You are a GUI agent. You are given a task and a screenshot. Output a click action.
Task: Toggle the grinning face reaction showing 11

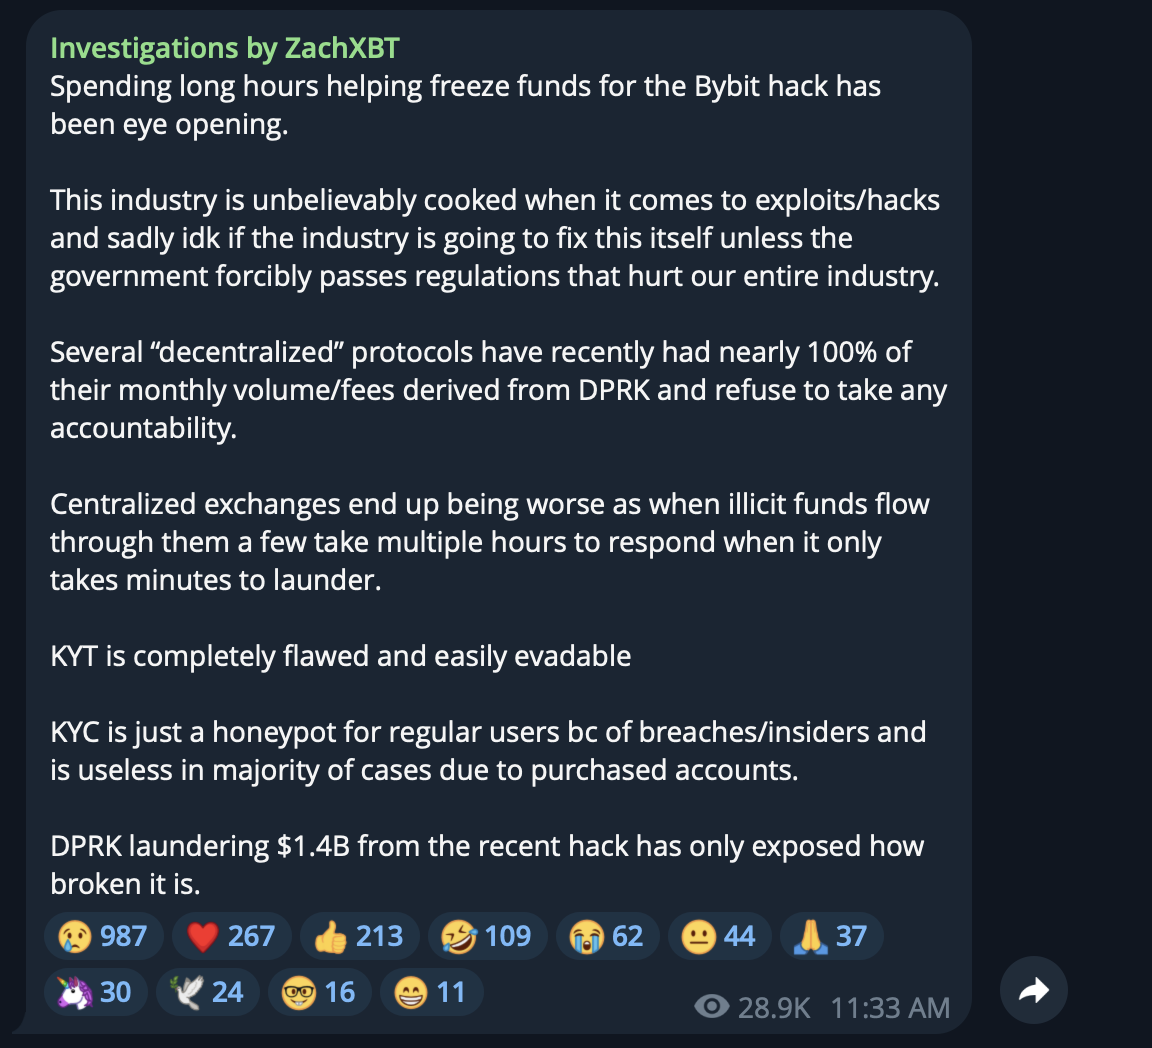coord(431,992)
